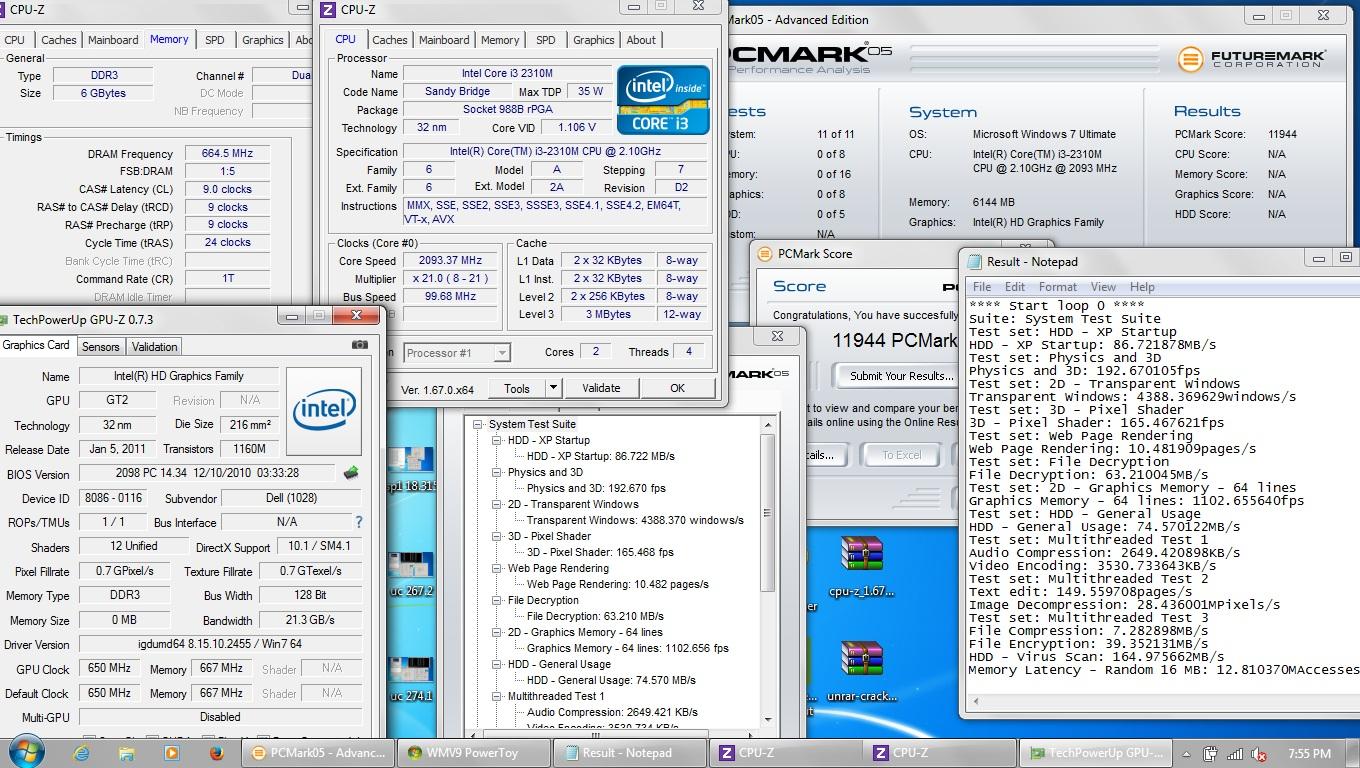Screen dimensions: 1360x768
Task: Collapse the HDD - General Usage node
Action: [x=498, y=664]
